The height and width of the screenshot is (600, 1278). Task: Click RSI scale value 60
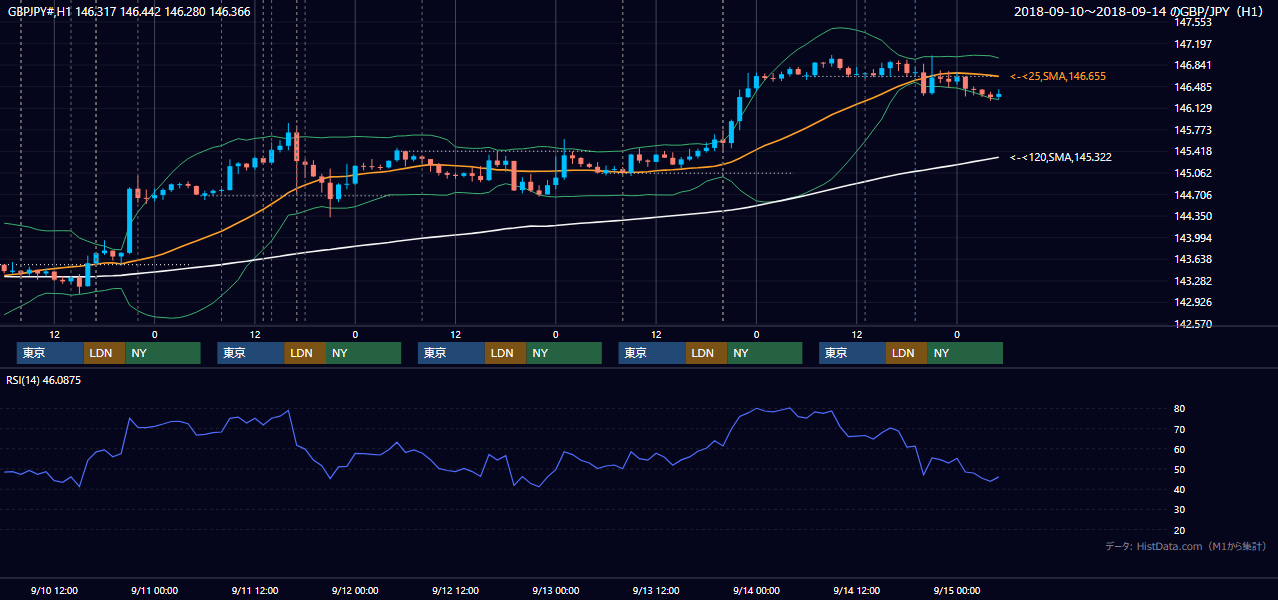click(1180, 449)
